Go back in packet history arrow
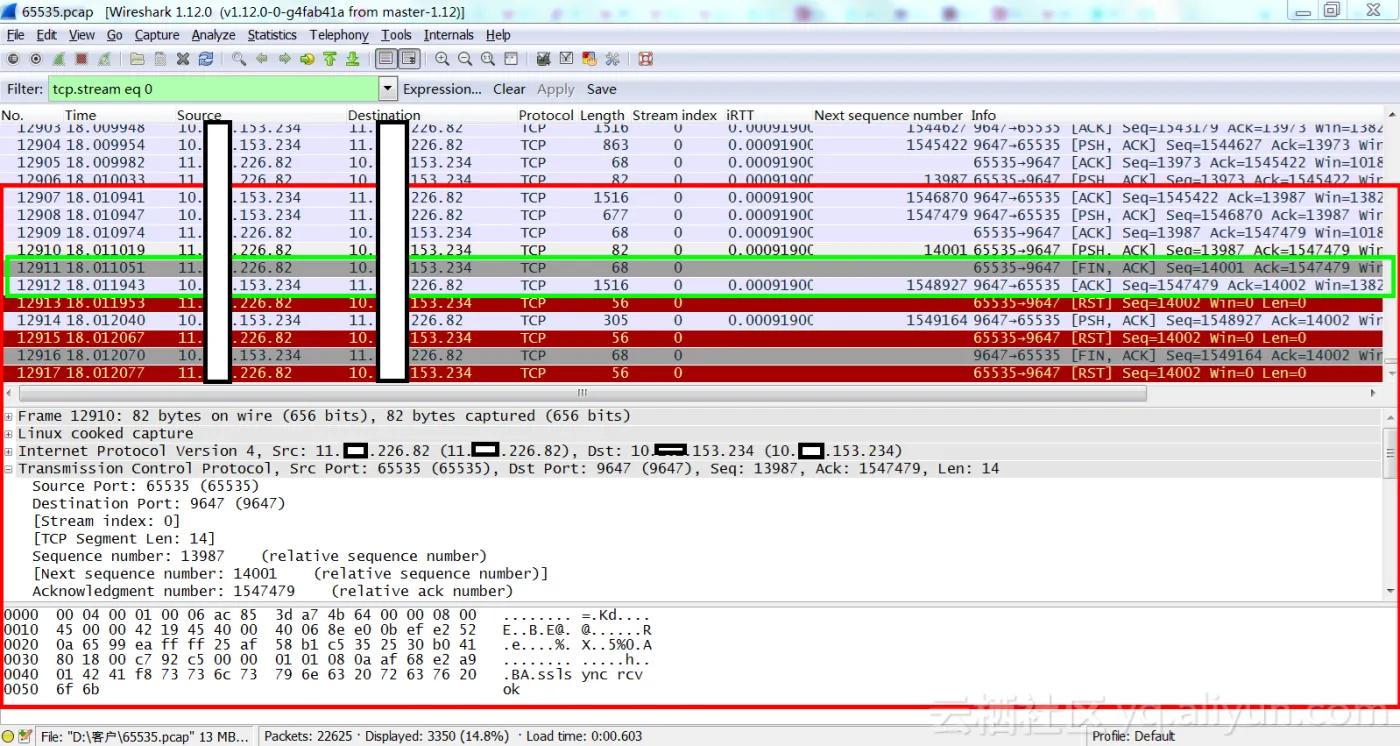Viewport: 1400px width, 746px height. [262, 59]
